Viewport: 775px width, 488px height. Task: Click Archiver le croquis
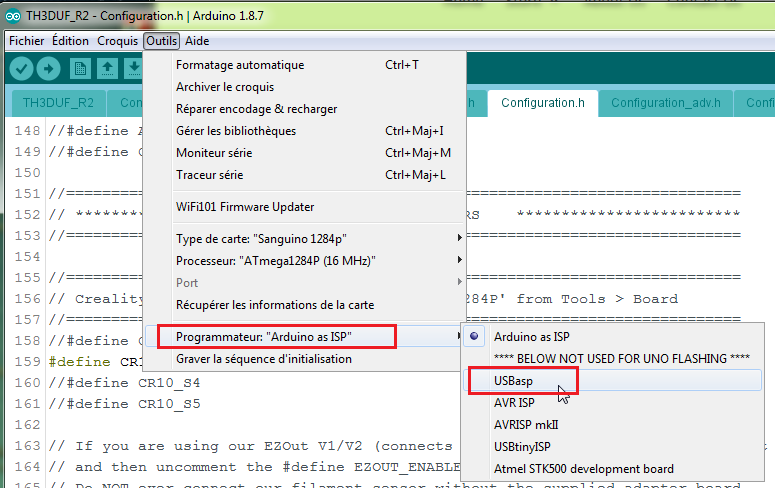click(x=305, y=87)
